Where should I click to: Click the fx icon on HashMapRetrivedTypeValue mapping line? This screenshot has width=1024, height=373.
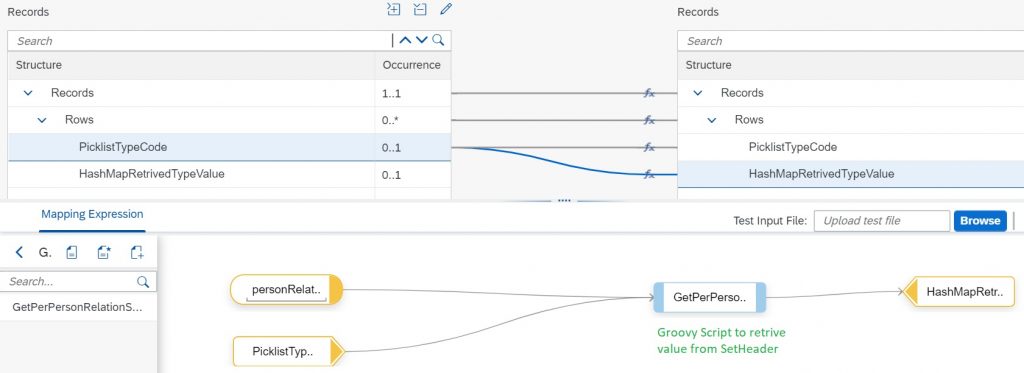click(649, 174)
